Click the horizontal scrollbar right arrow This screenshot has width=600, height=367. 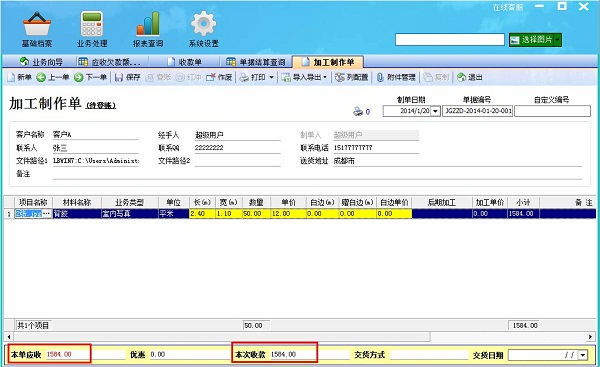(x=591, y=337)
